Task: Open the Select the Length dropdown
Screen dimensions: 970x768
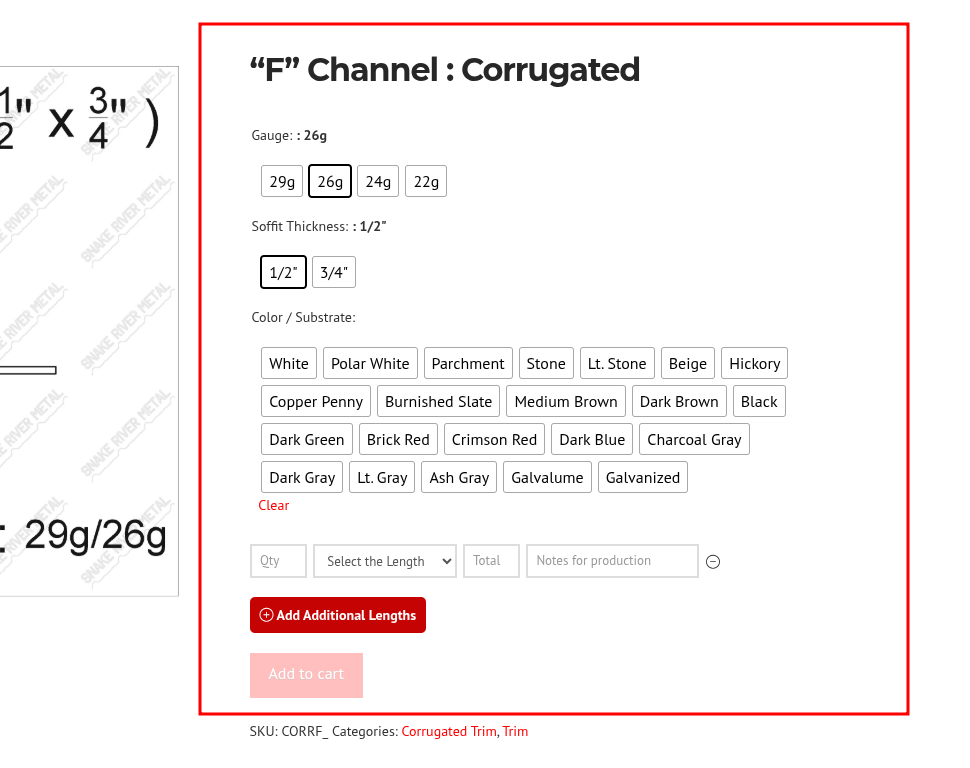Action: click(x=385, y=561)
